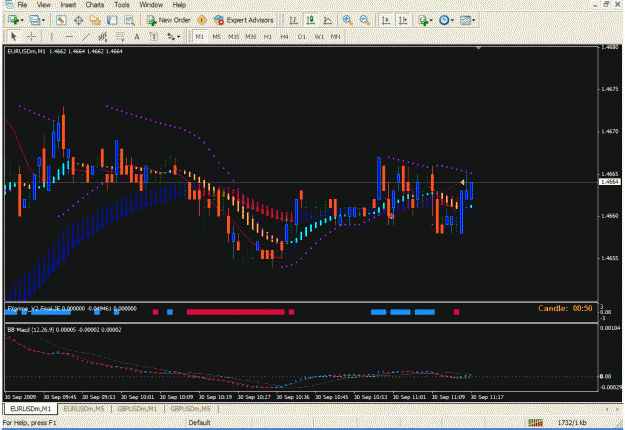This screenshot has height=430, width=625.
Task: Zoom out on the chart
Action: 364,20
